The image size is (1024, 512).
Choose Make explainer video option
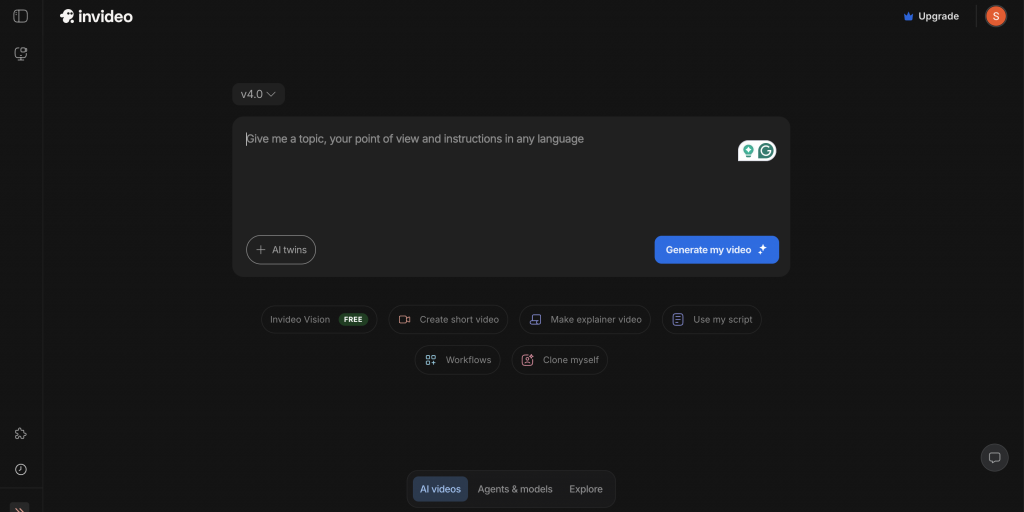tap(584, 319)
